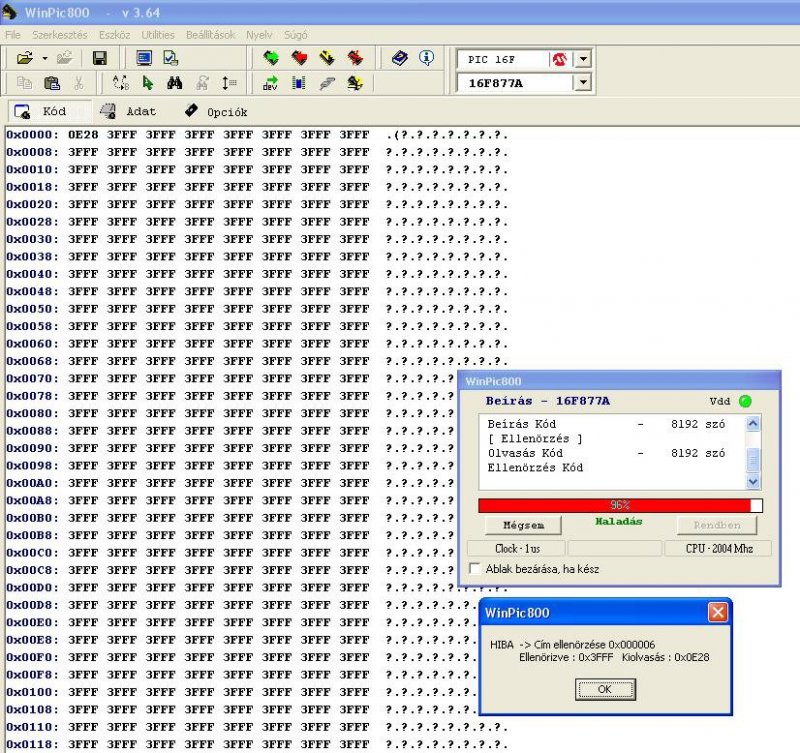Screen dimensions: 800x753
Task: Open the 16F877A device dropdown
Action: coord(583,83)
